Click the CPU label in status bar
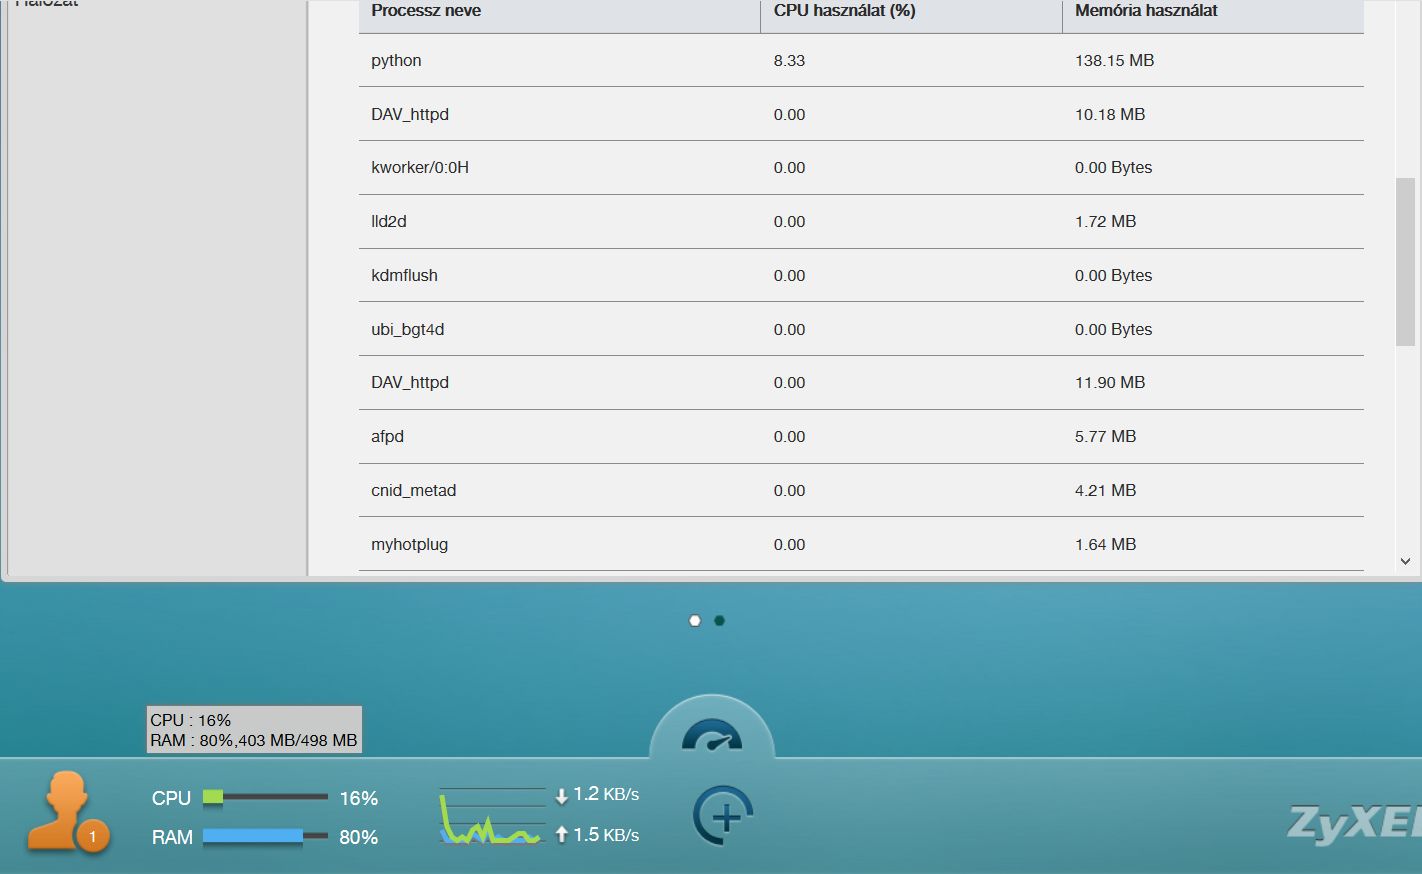This screenshot has width=1422, height=874. 171,798
